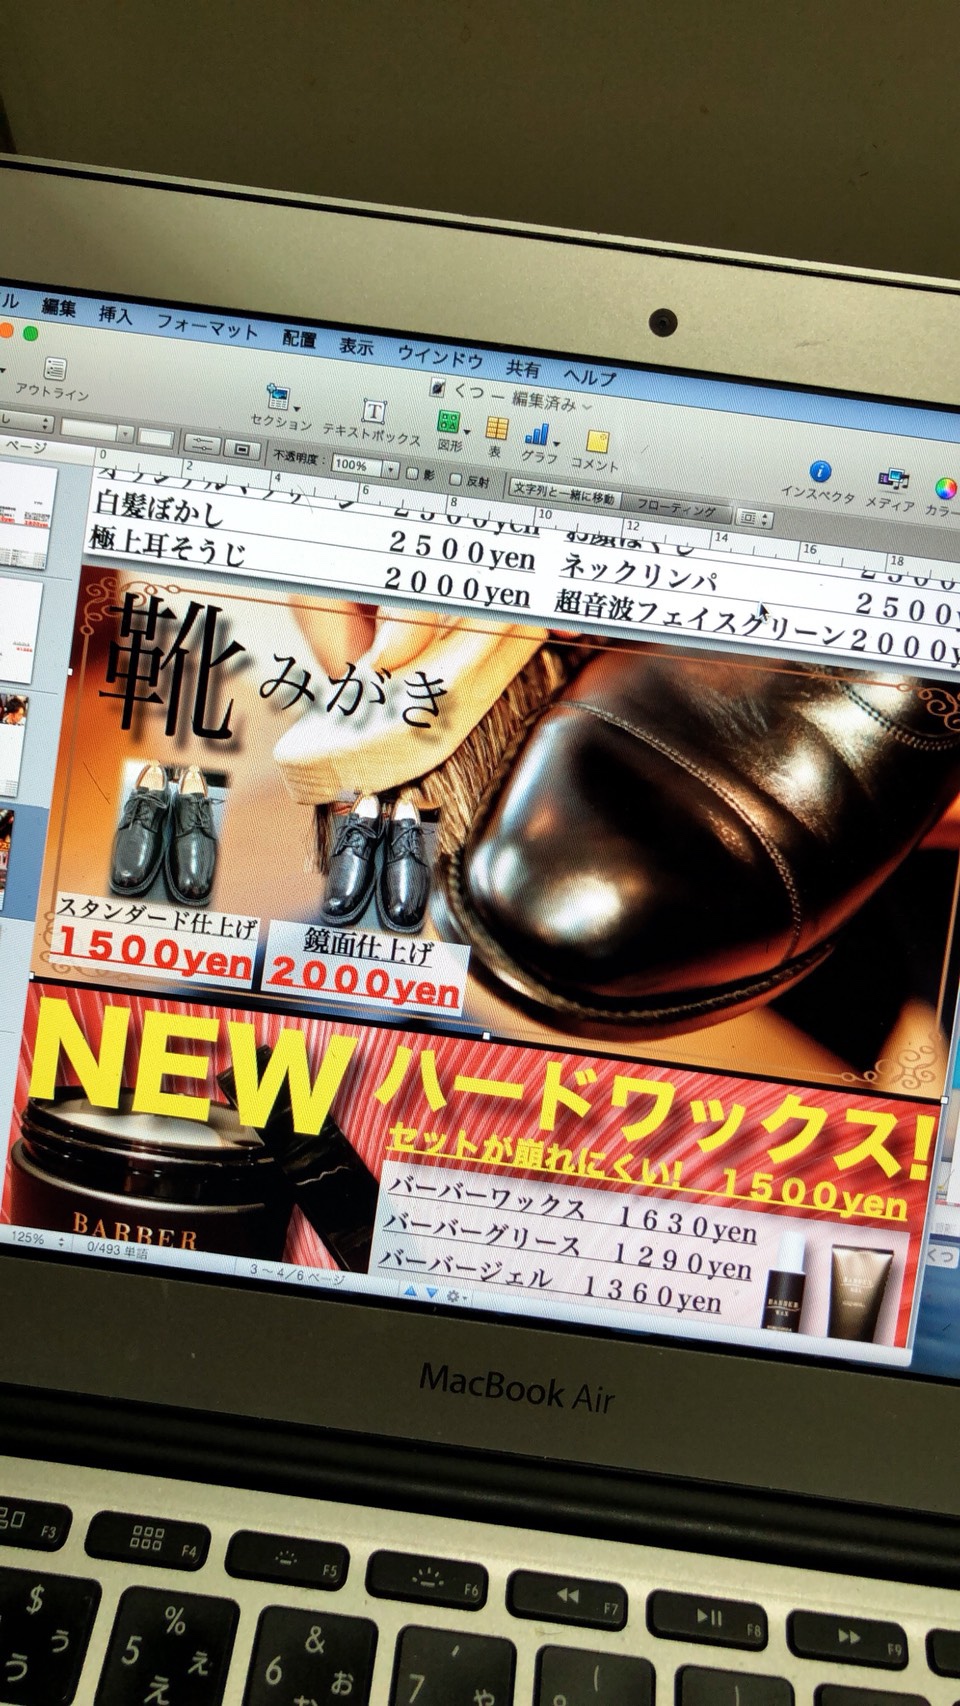960x1706 pixels.
Task: Click the red 2000yen price
Action: pyautogui.click(x=364, y=982)
